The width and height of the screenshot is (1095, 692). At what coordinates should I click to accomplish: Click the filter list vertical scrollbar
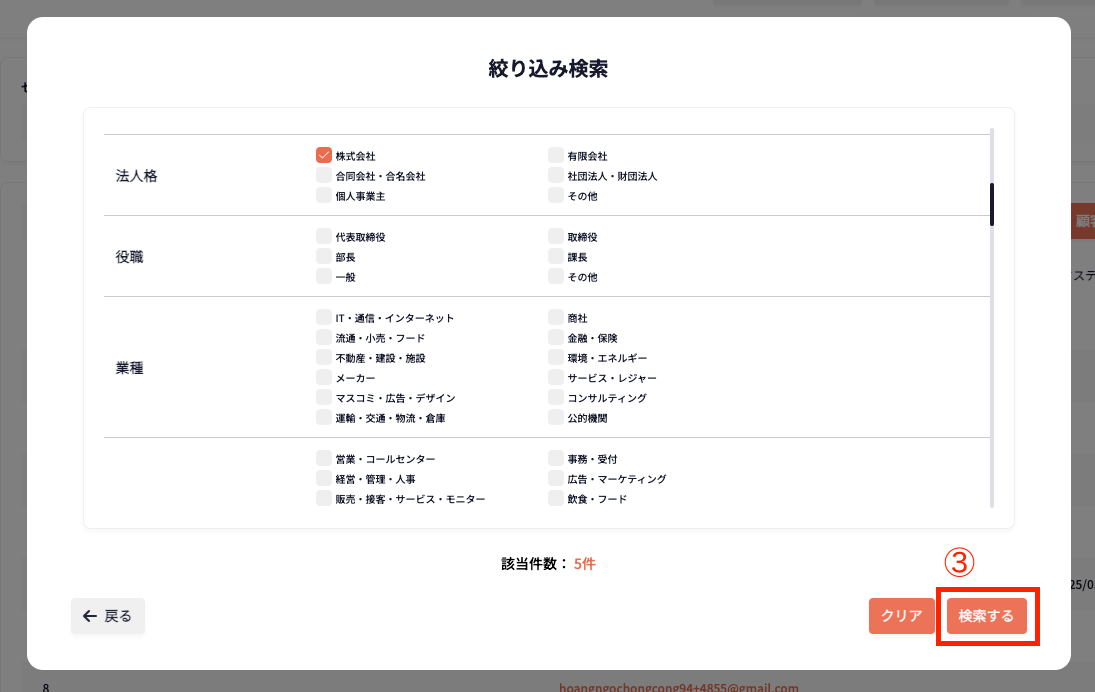tap(992, 204)
